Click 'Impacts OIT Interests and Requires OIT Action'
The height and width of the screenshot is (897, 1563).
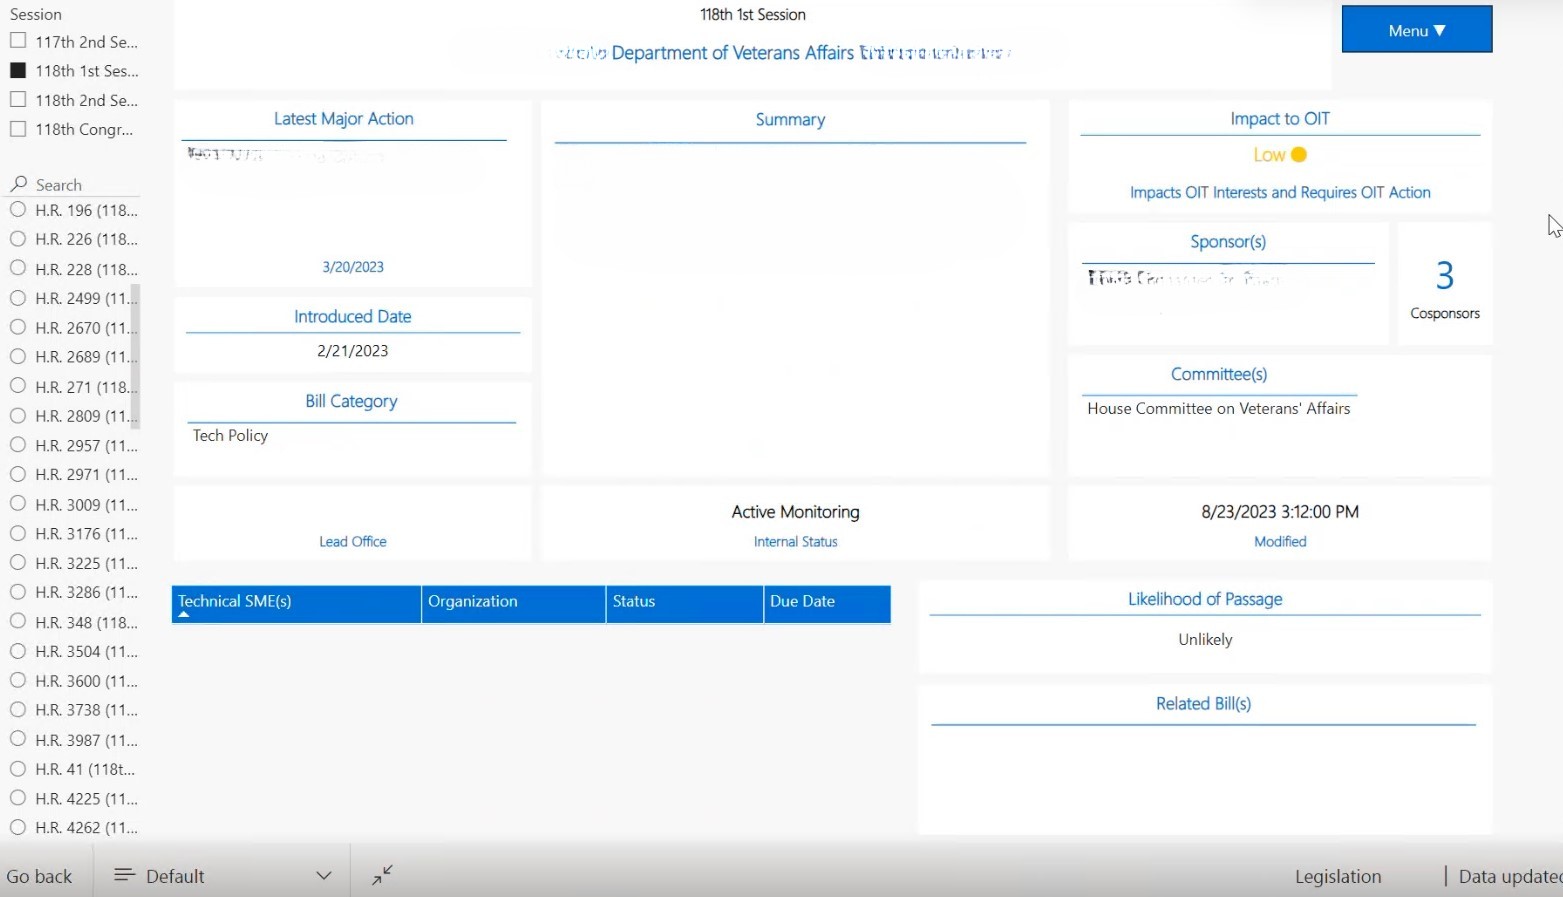coord(1280,192)
